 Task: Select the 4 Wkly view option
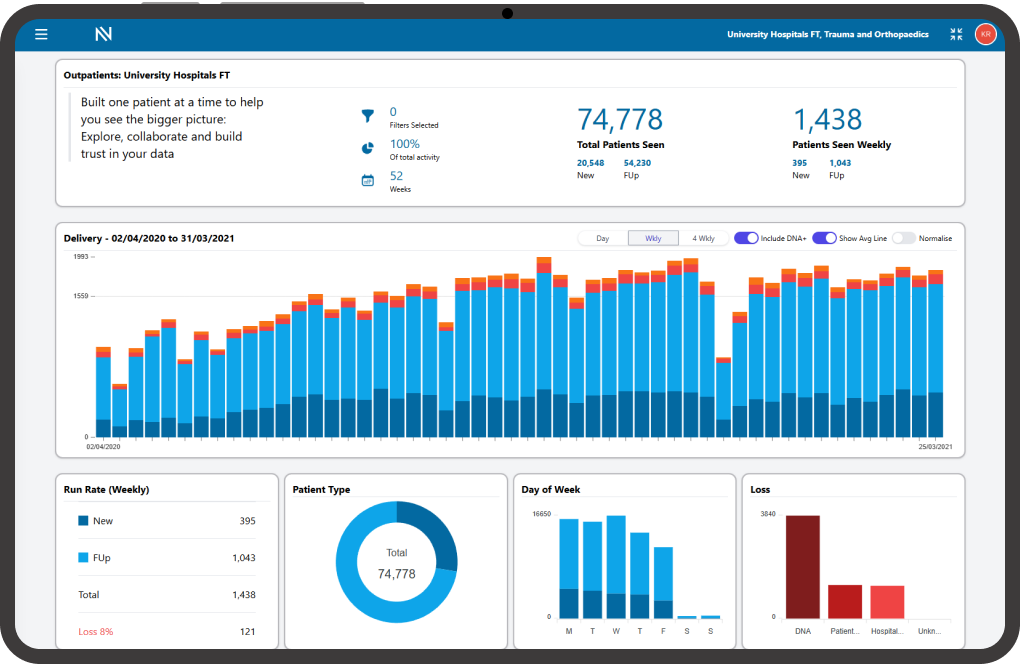[x=703, y=238]
